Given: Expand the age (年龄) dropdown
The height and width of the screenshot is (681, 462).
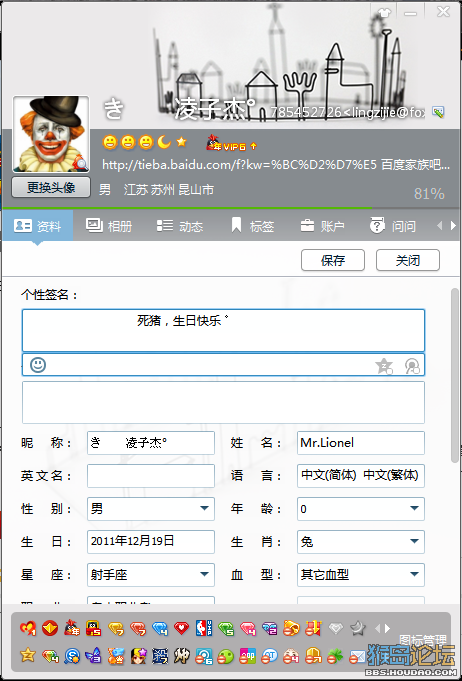Looking at the screenshot, I should click(361, 509).
